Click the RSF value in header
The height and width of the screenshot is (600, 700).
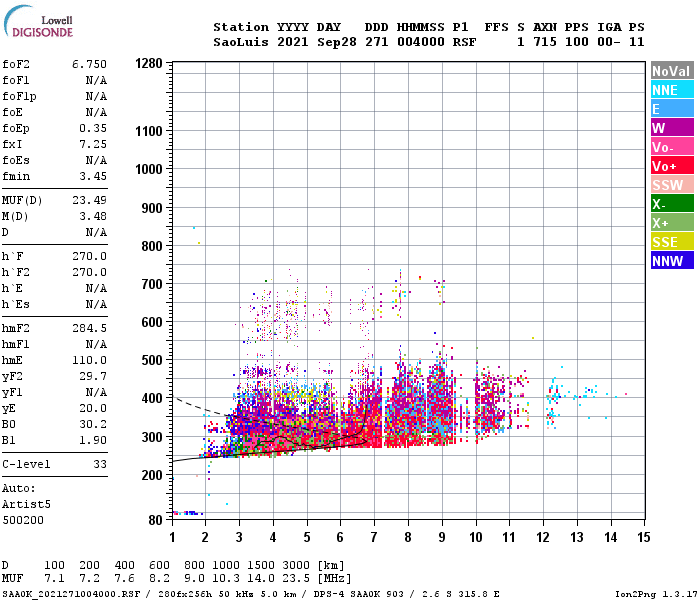click(x=464, y=42)
